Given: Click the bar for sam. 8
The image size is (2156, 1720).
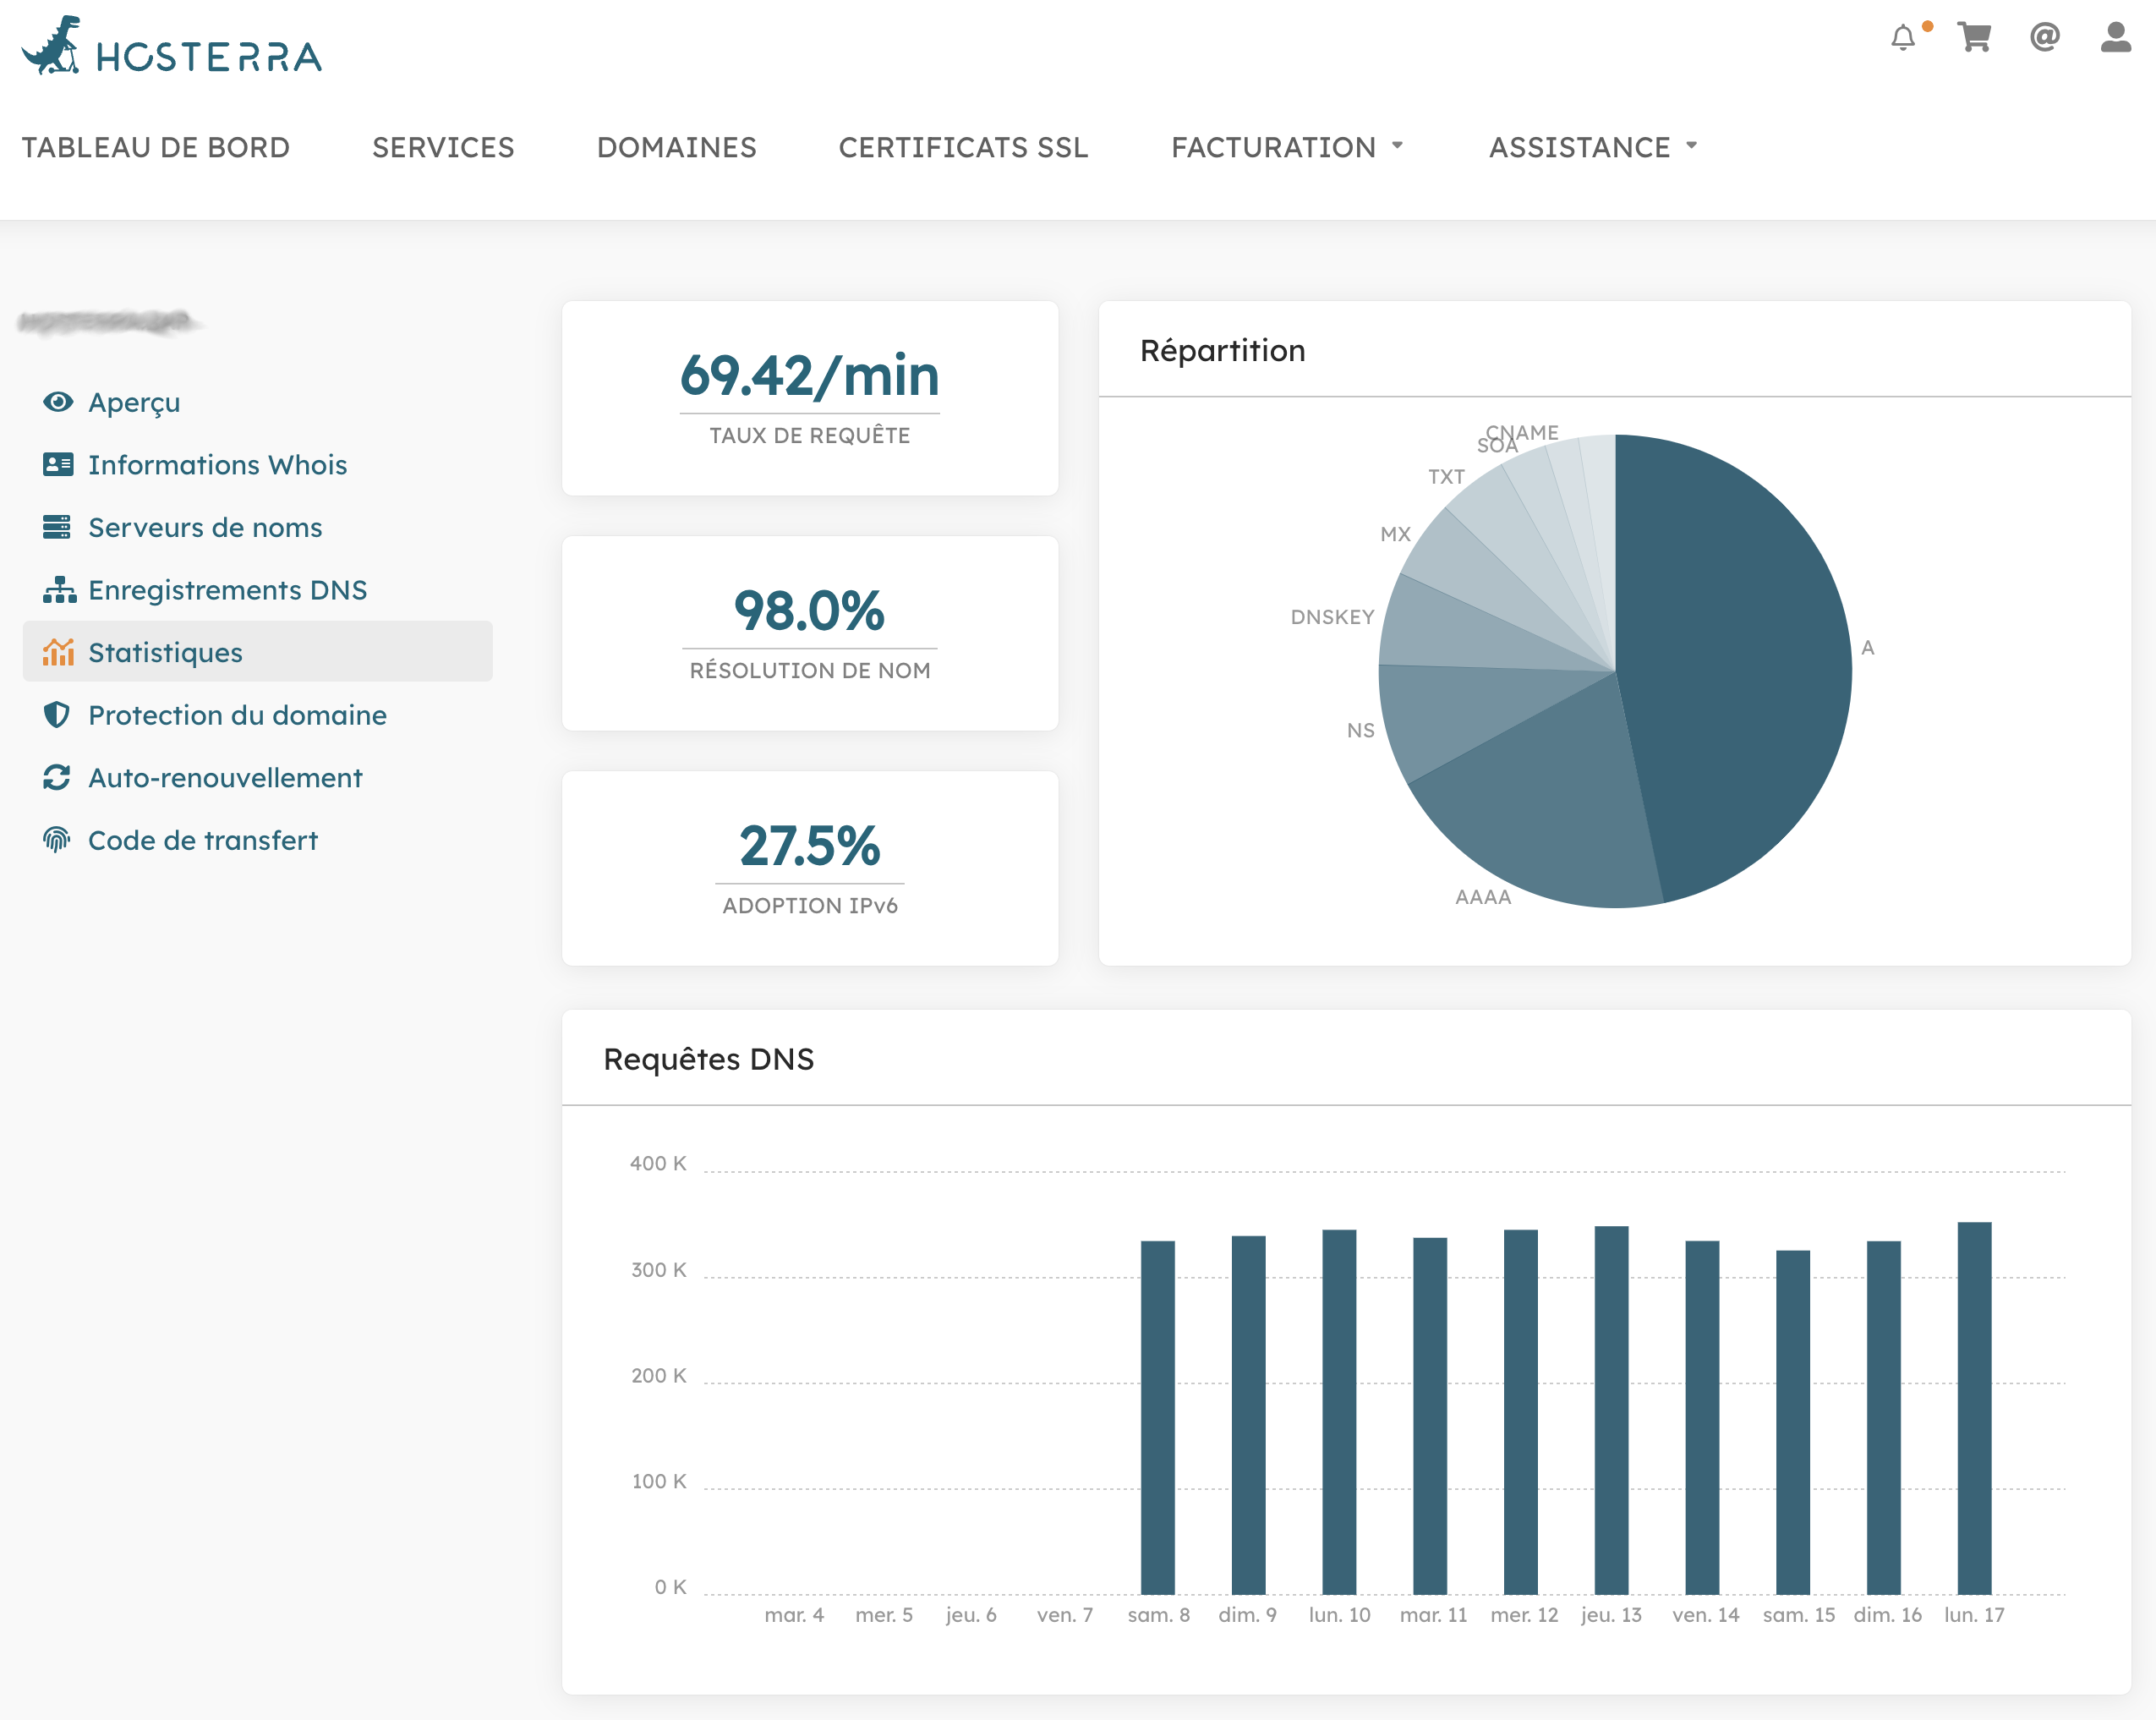Looking at the screenshot, I should pos(1158,1417).
